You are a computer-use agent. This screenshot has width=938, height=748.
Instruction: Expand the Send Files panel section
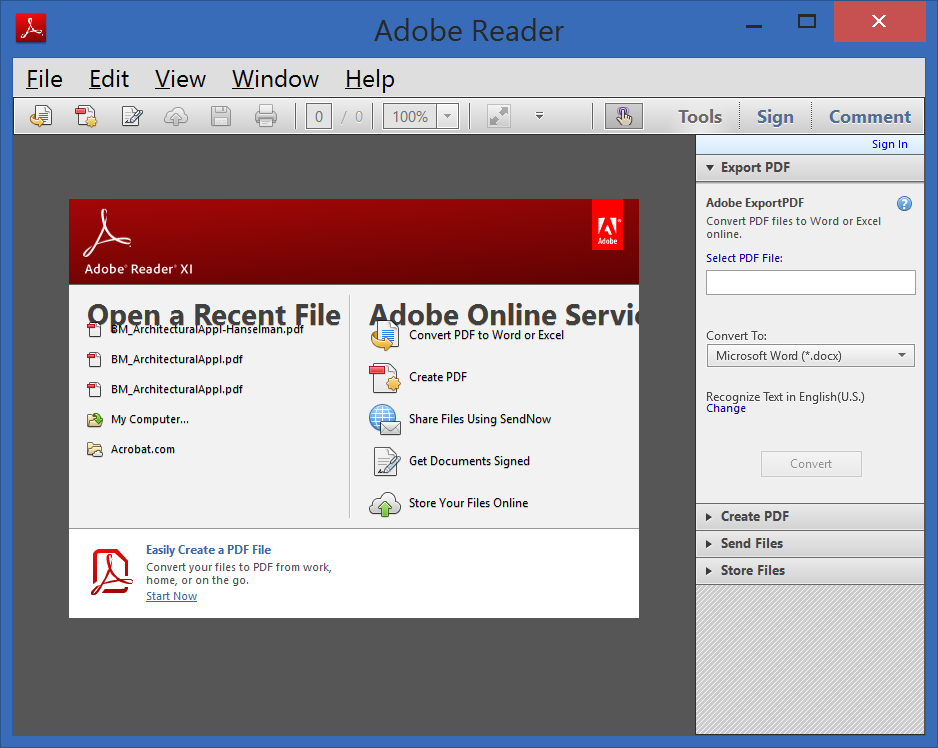[x=751, y=544]
